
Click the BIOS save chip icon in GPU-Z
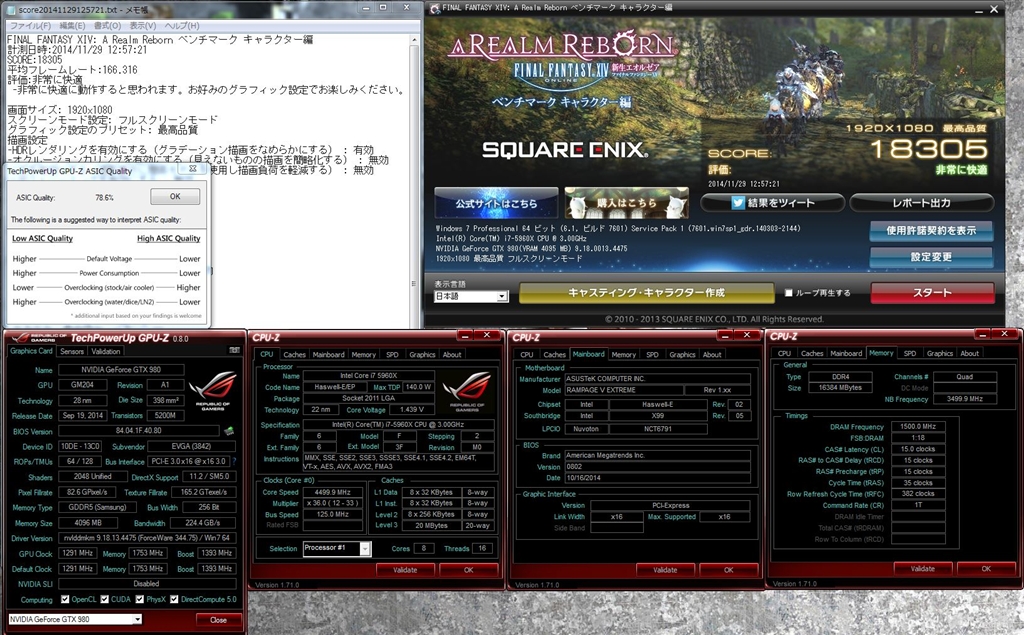pyautogui.click(x=229, y=431)
